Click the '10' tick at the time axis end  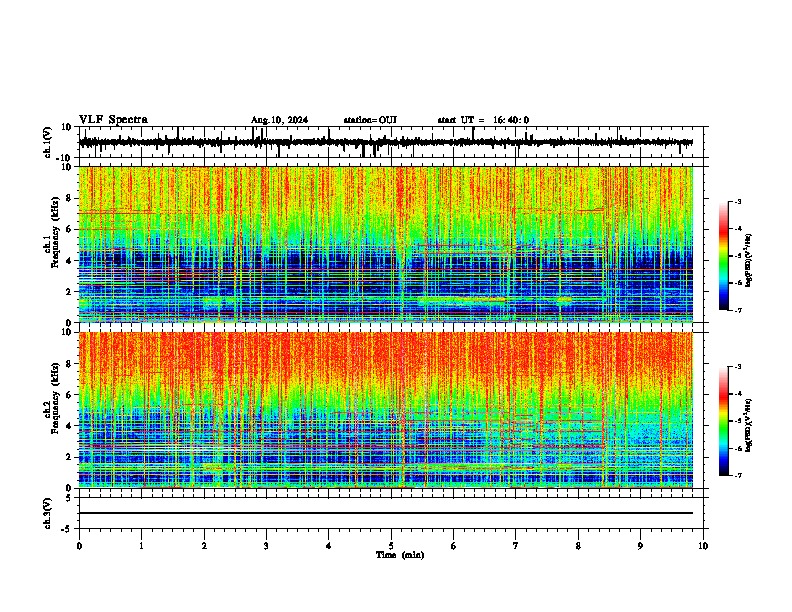(703, 546)
